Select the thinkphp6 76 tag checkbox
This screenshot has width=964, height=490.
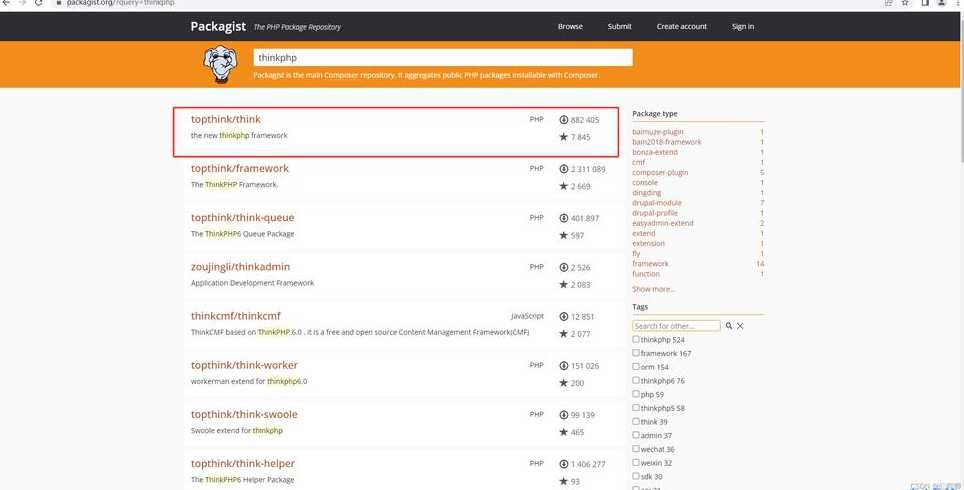coord(636,380)
